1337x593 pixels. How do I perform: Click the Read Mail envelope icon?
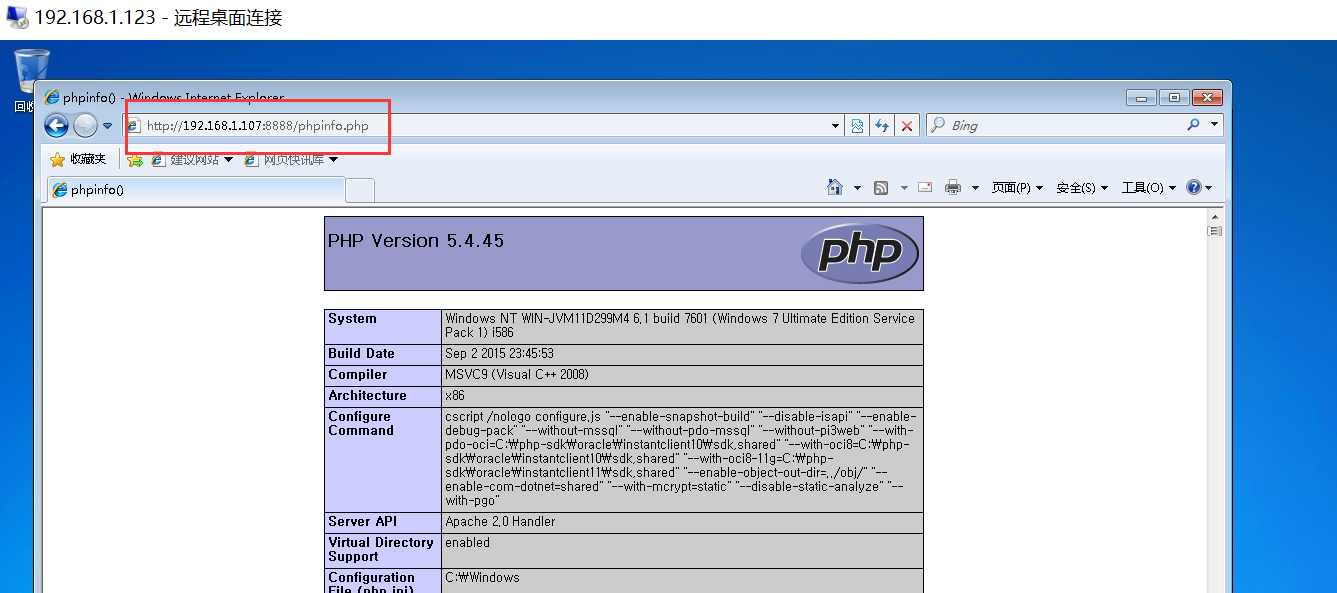tap(925, 187)
